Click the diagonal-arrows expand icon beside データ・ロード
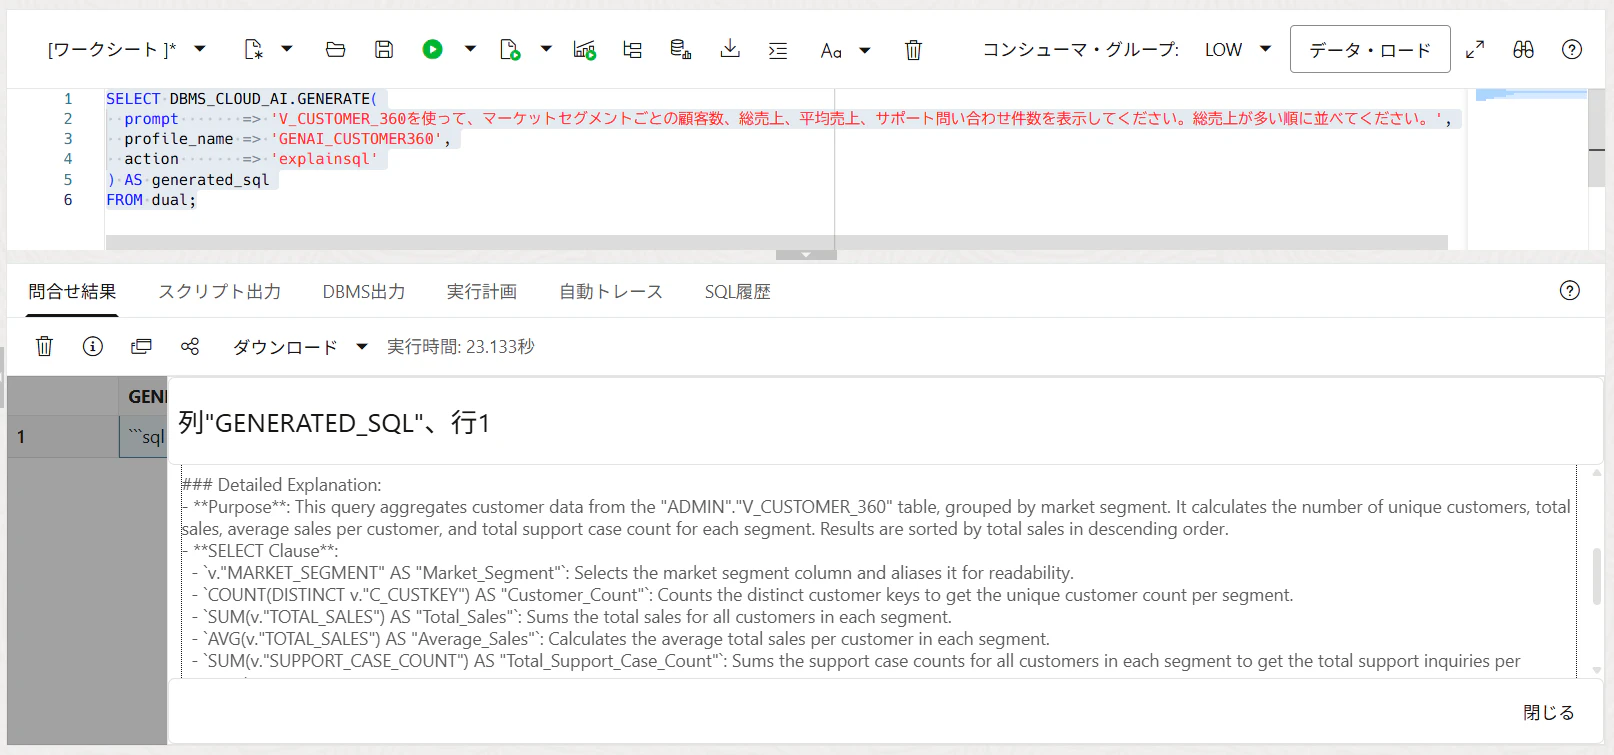Screen dimensions: 1614x755 (x=1475, y=49)
